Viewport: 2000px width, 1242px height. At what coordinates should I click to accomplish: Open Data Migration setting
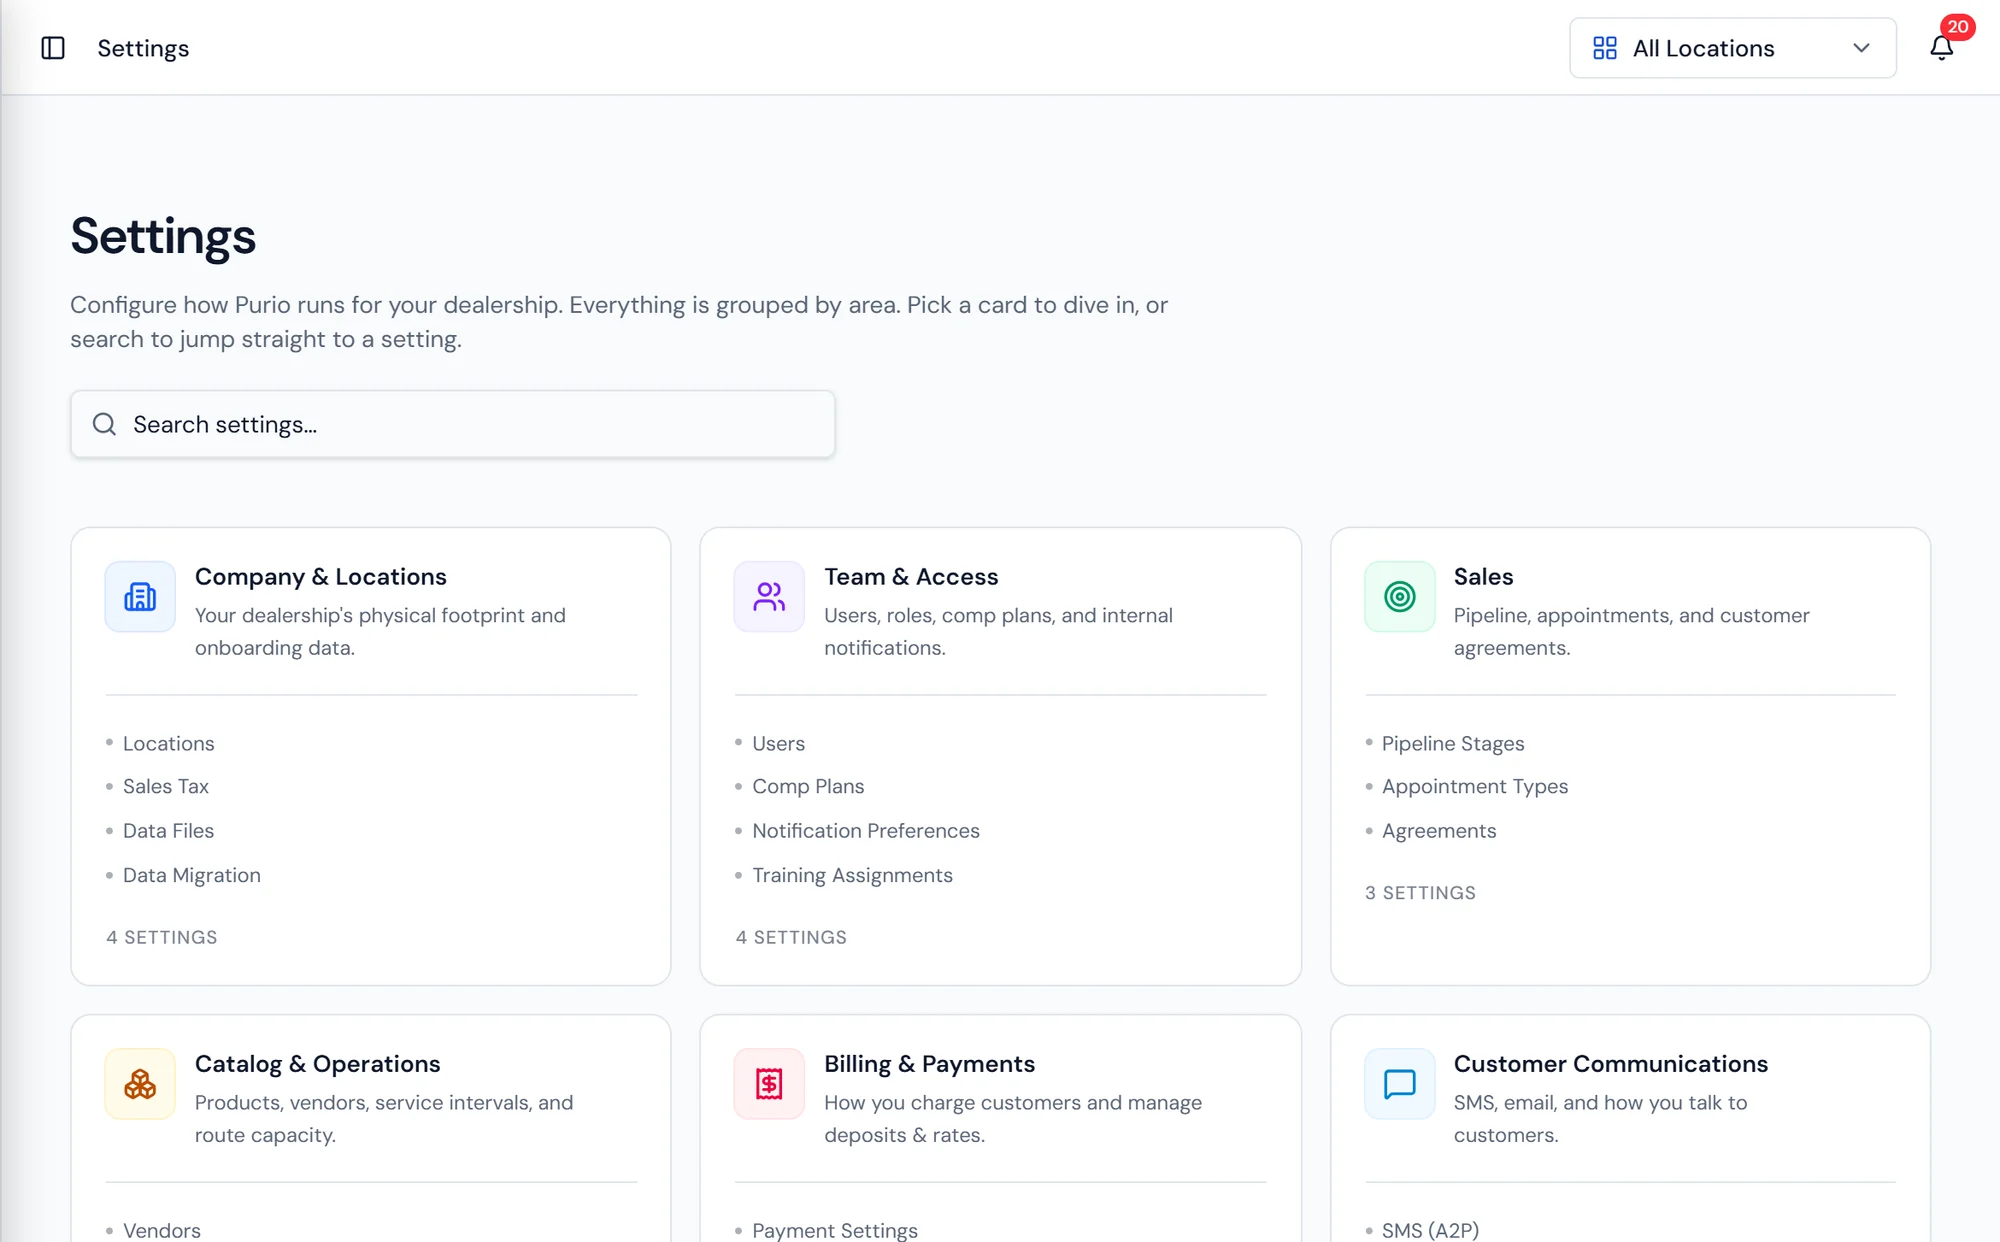pos(192,875)
